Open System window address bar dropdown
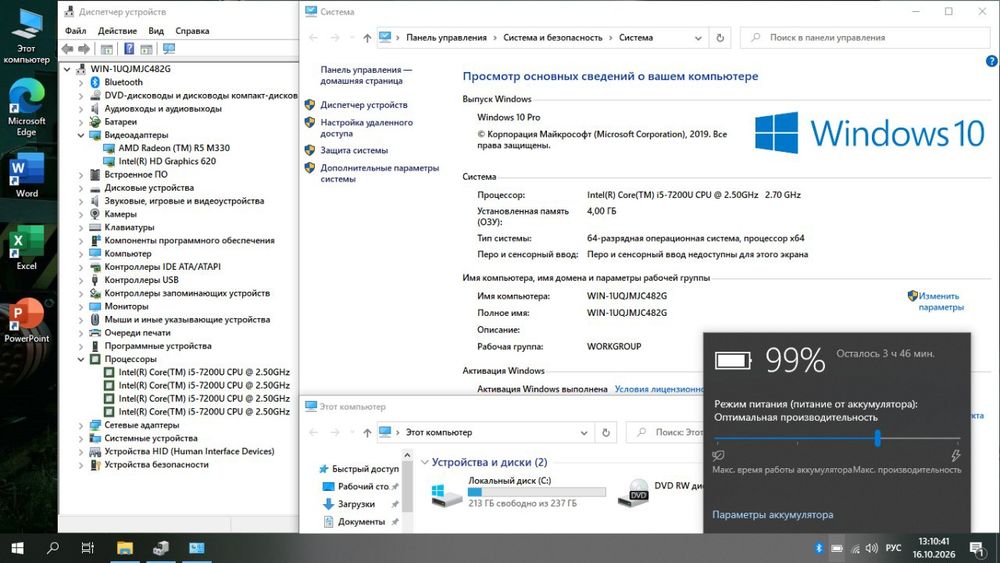Screen dimensions: 1000x563 coord(698,38)
